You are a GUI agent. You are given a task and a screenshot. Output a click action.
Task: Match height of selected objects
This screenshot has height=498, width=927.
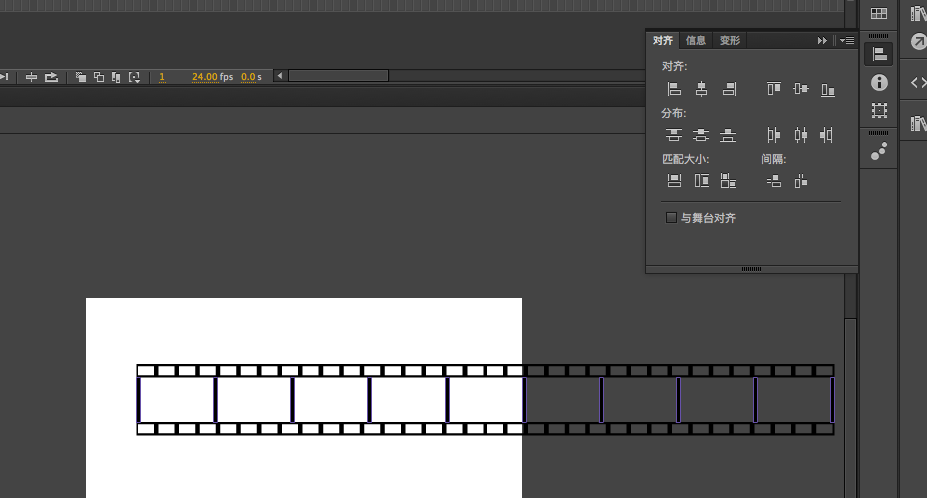pos(702,181)
